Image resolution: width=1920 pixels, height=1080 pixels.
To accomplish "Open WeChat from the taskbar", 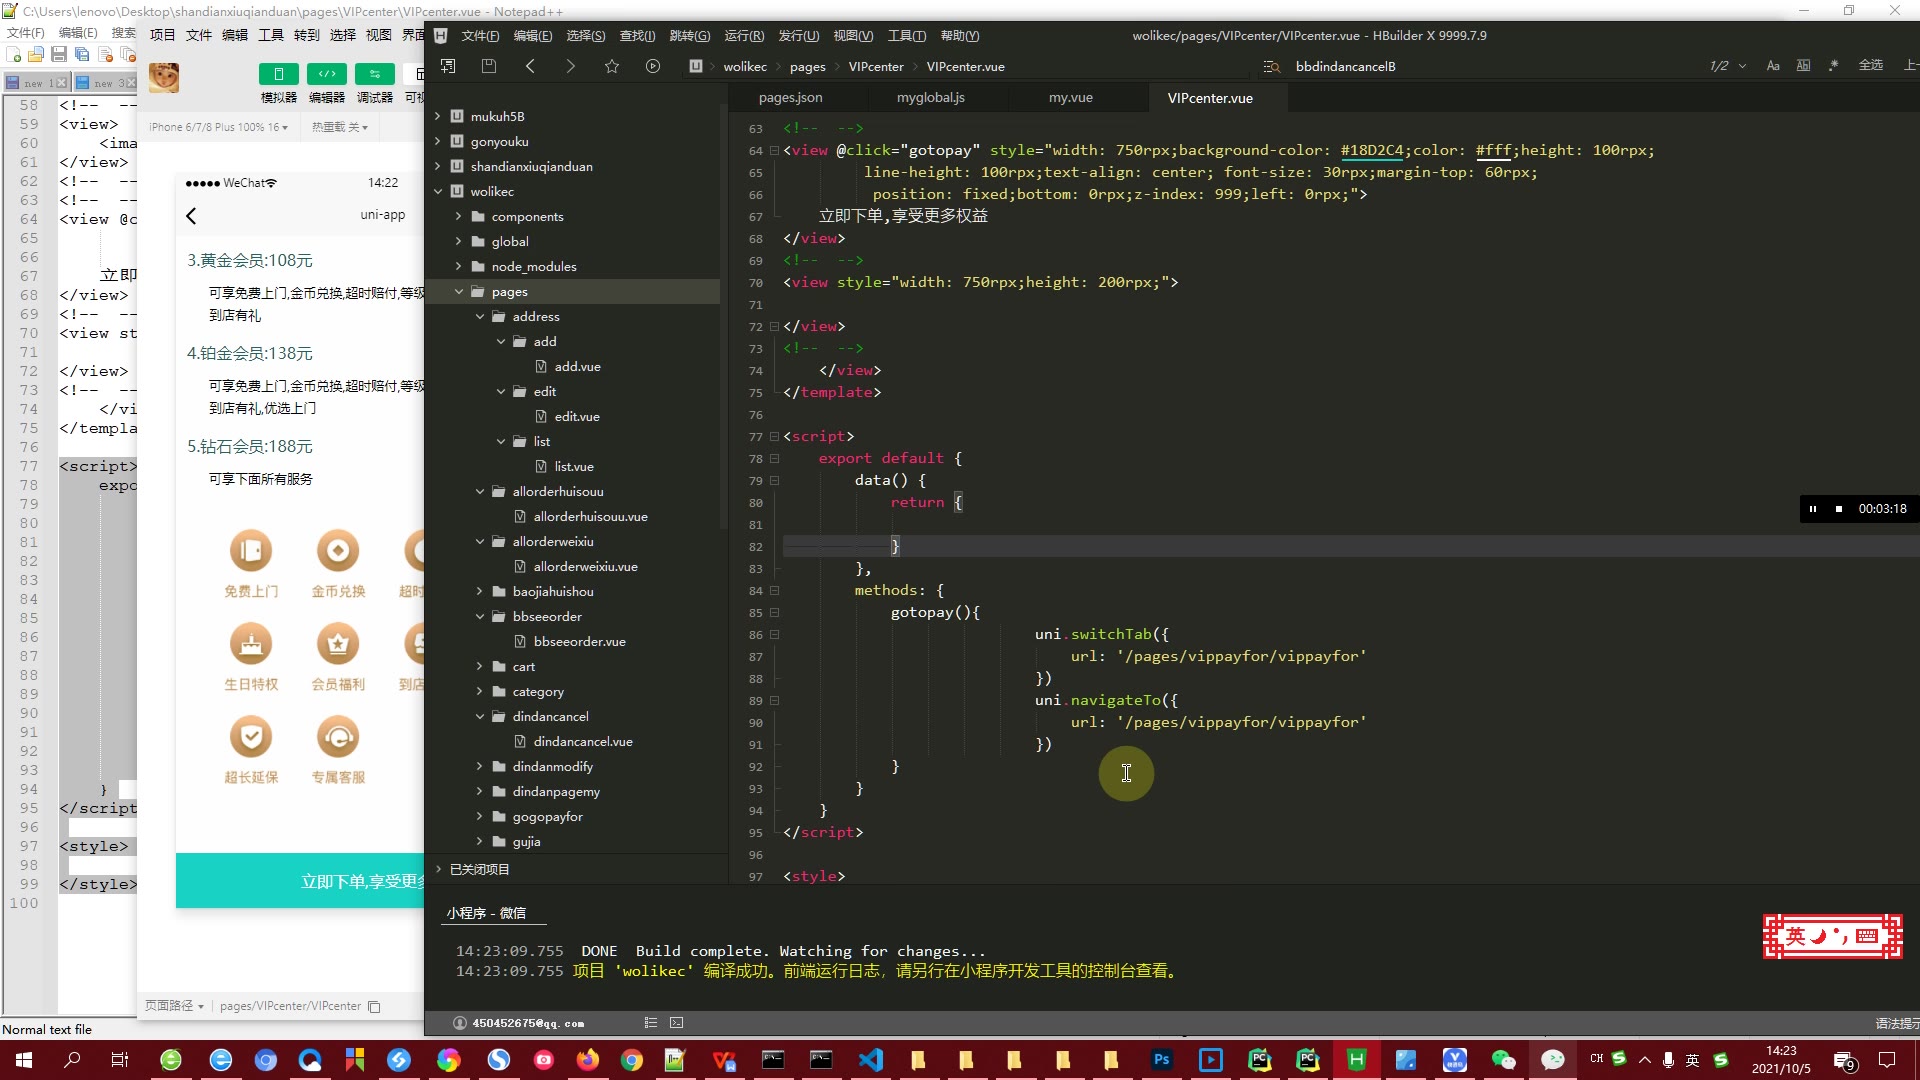I will coord(1503,1060).
